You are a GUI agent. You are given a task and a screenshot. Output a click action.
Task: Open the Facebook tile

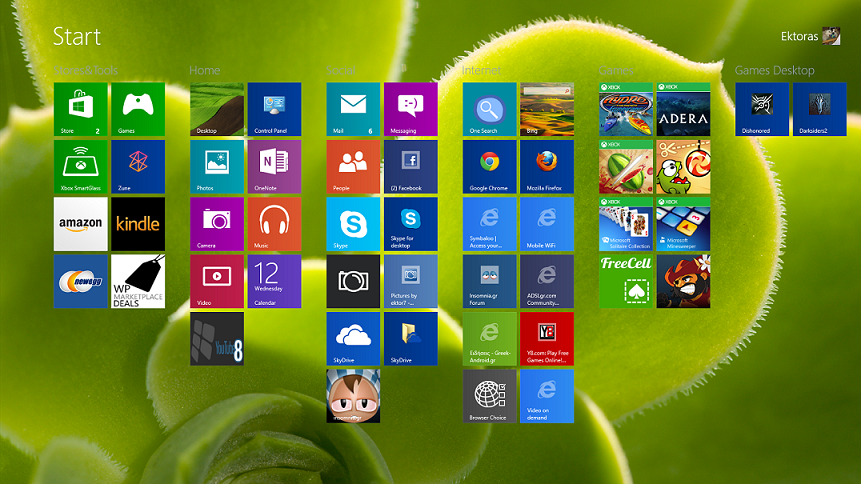pyautogui.click(x=411, y=166)
